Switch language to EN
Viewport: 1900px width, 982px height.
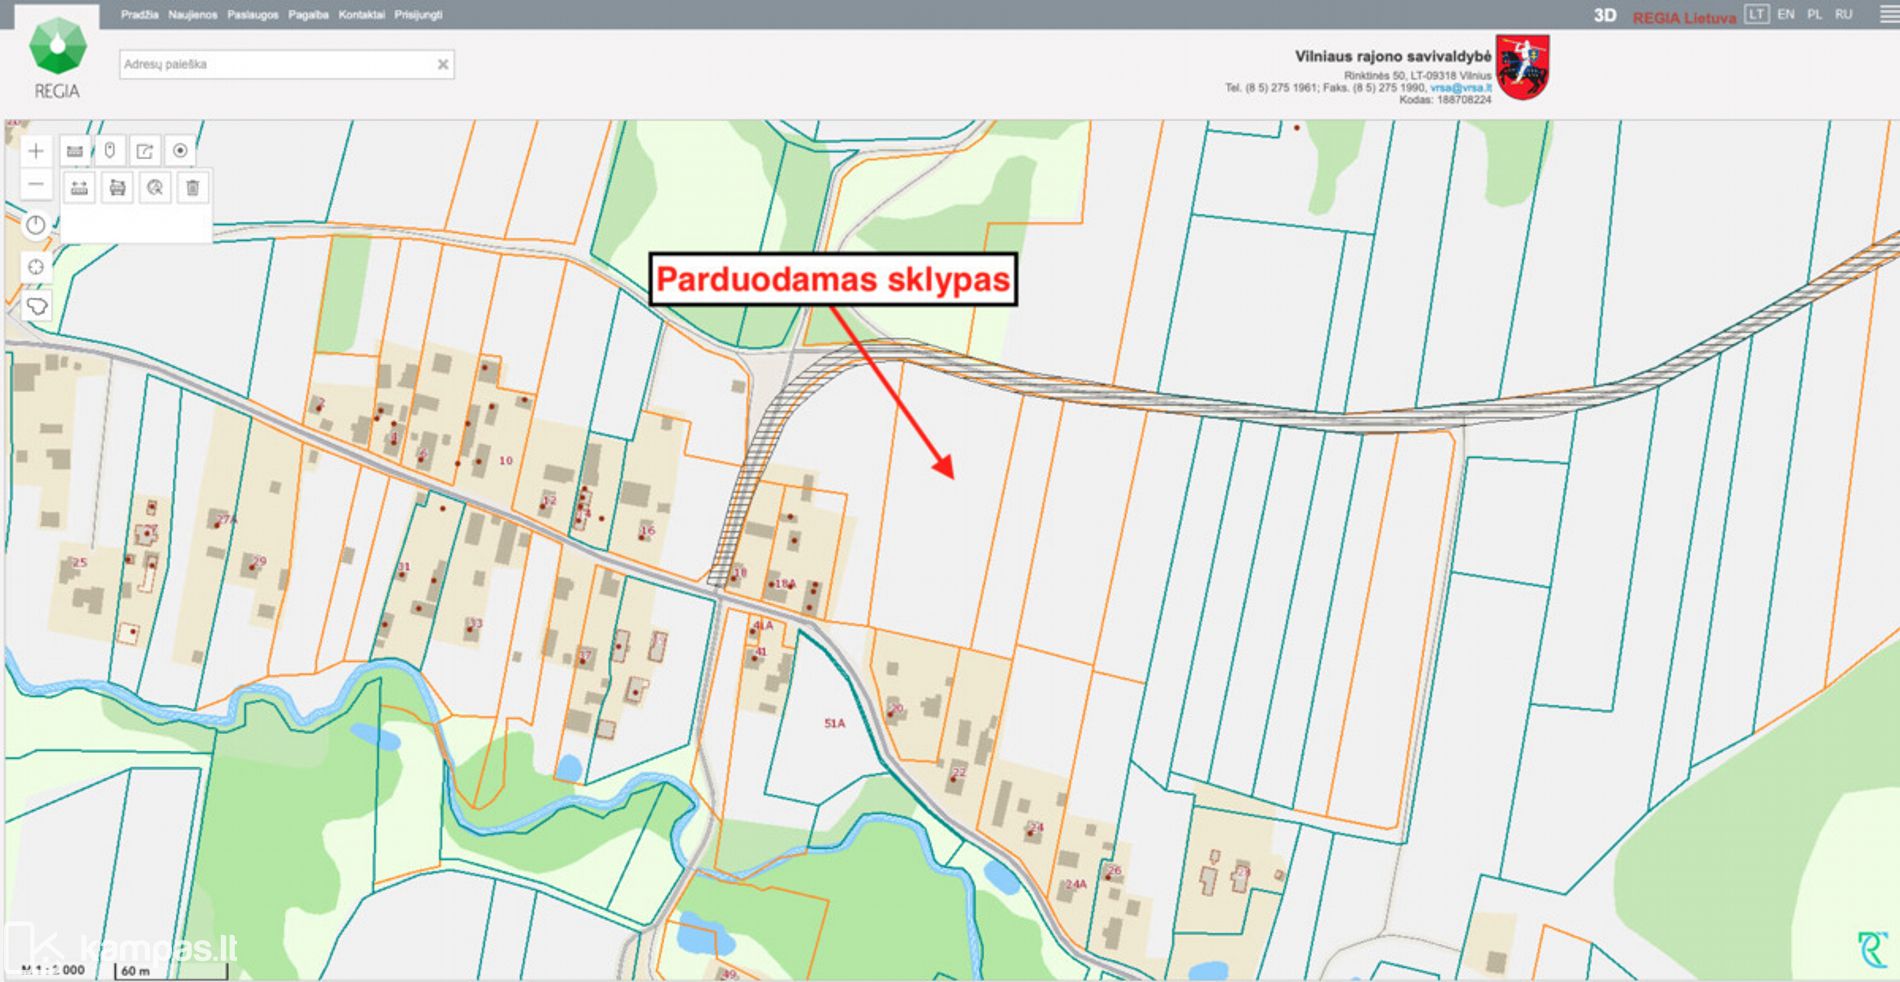pyautogui.click(x=1786, y=15)
